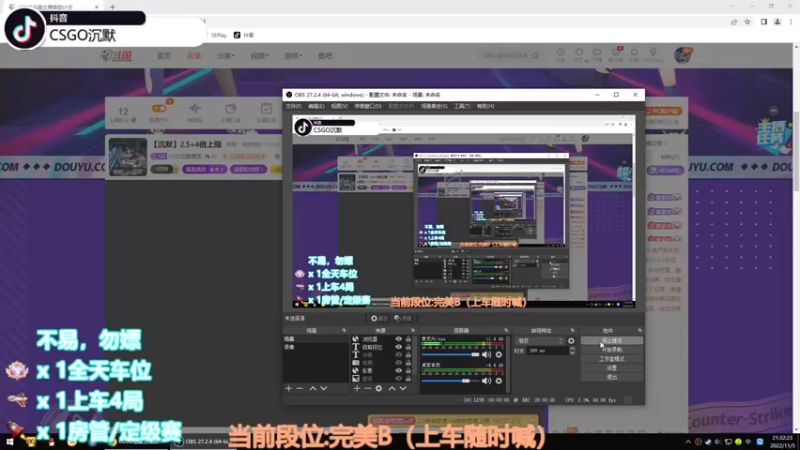Viewport: 800px width, 450px height.
Task: Expand the 视频 dropdown in Douyu navigation
Action: 259,56
